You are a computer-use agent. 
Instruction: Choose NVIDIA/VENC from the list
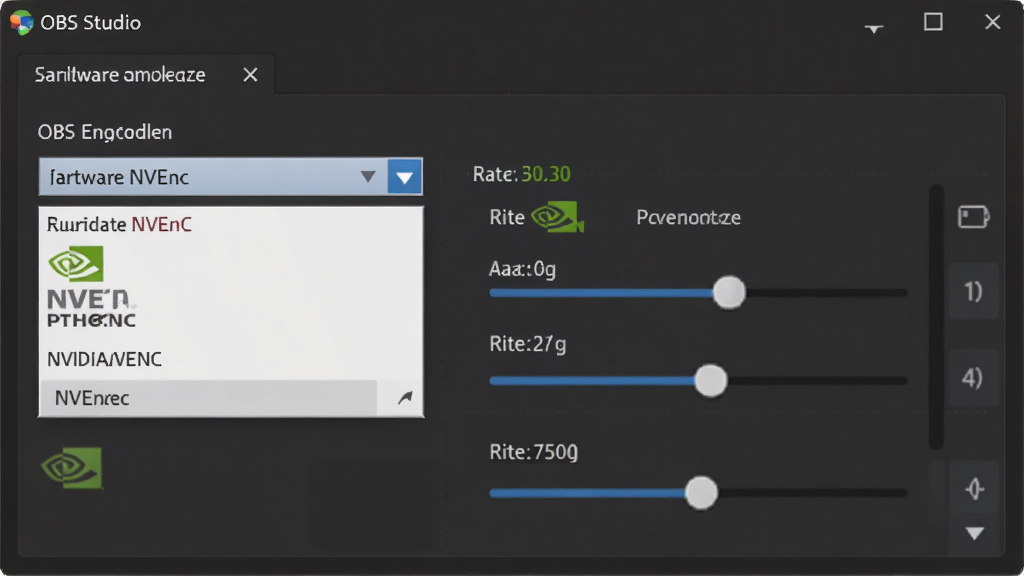104,359
